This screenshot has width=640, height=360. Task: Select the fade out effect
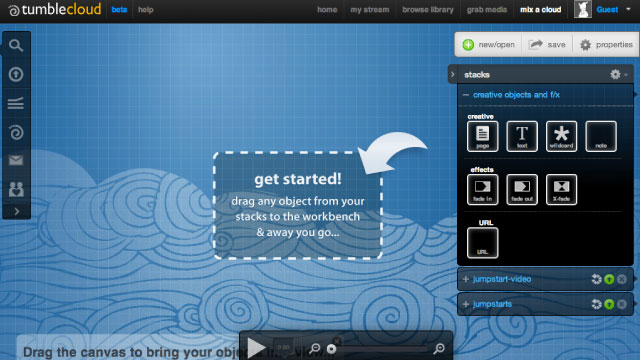pos(522,189)
